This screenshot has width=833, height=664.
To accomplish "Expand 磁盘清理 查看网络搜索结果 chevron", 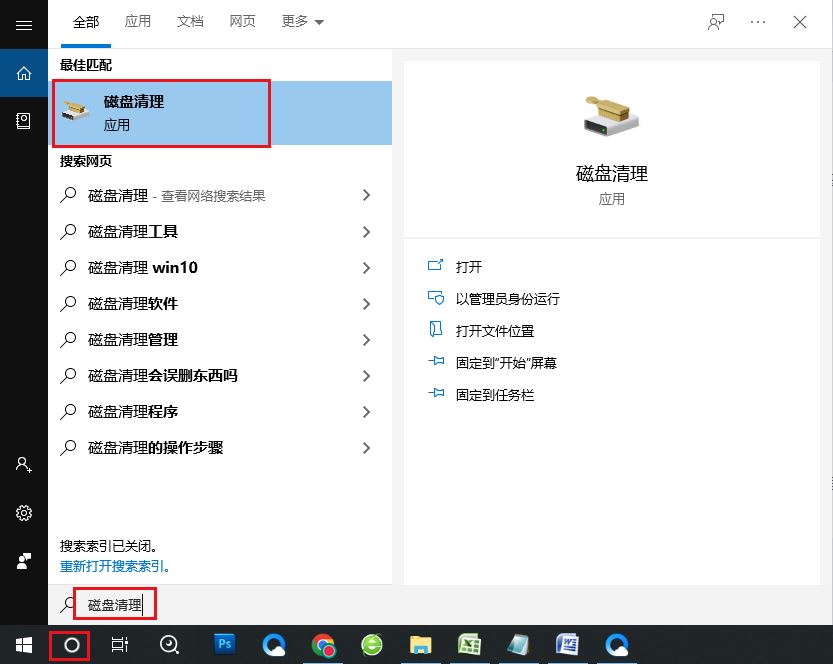I will pyautogui.click(x=366, y=195).
